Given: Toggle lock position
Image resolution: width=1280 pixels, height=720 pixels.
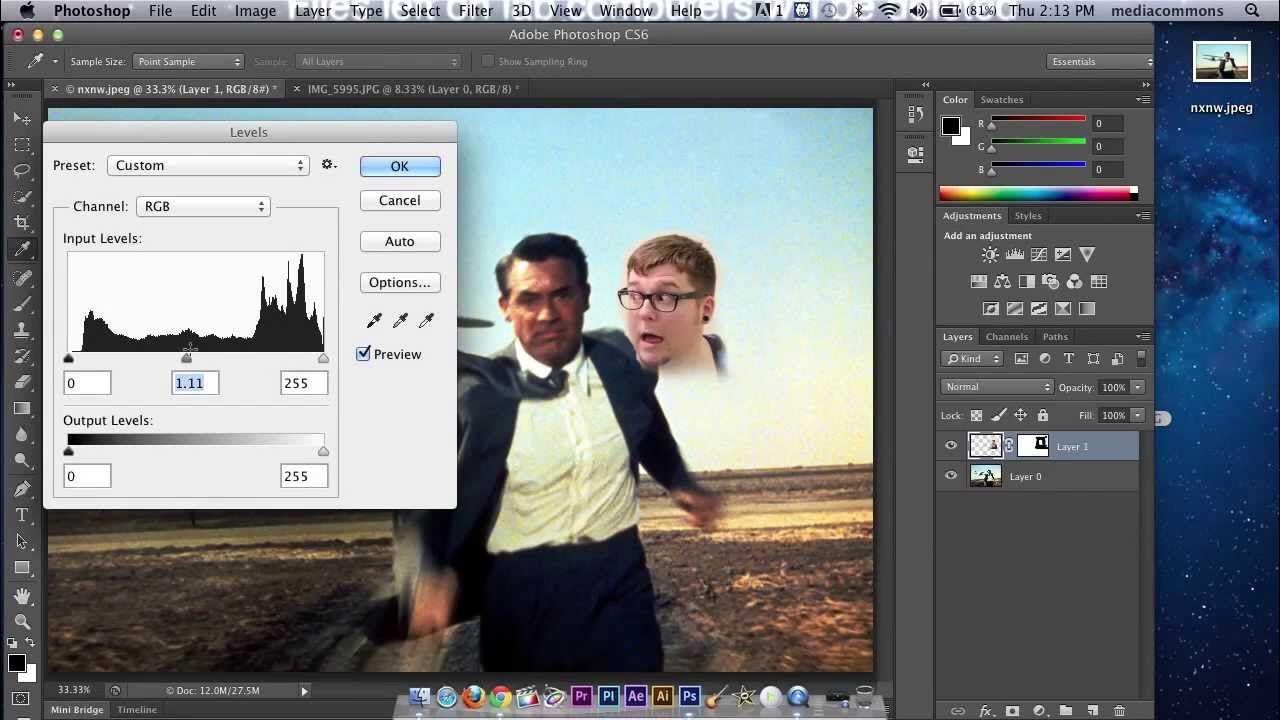Looking at the screenshot, I should click(x=1021, y=415).
